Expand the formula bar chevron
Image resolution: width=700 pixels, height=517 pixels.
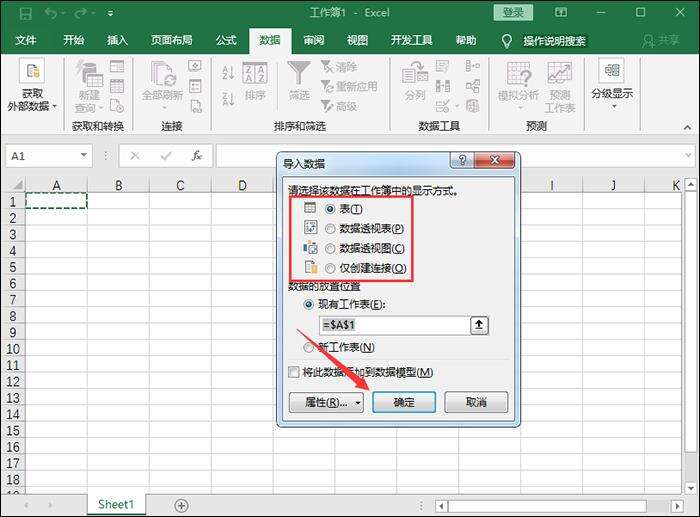(688, 155)
